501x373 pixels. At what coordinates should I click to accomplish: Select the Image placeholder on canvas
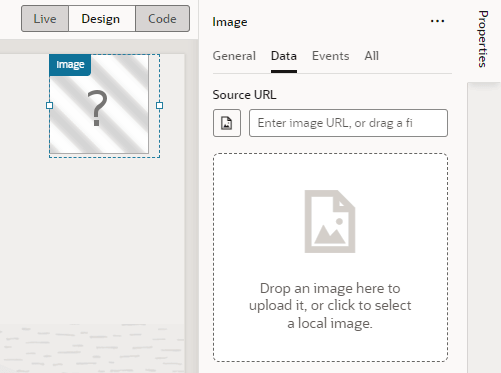click(99, 104)
